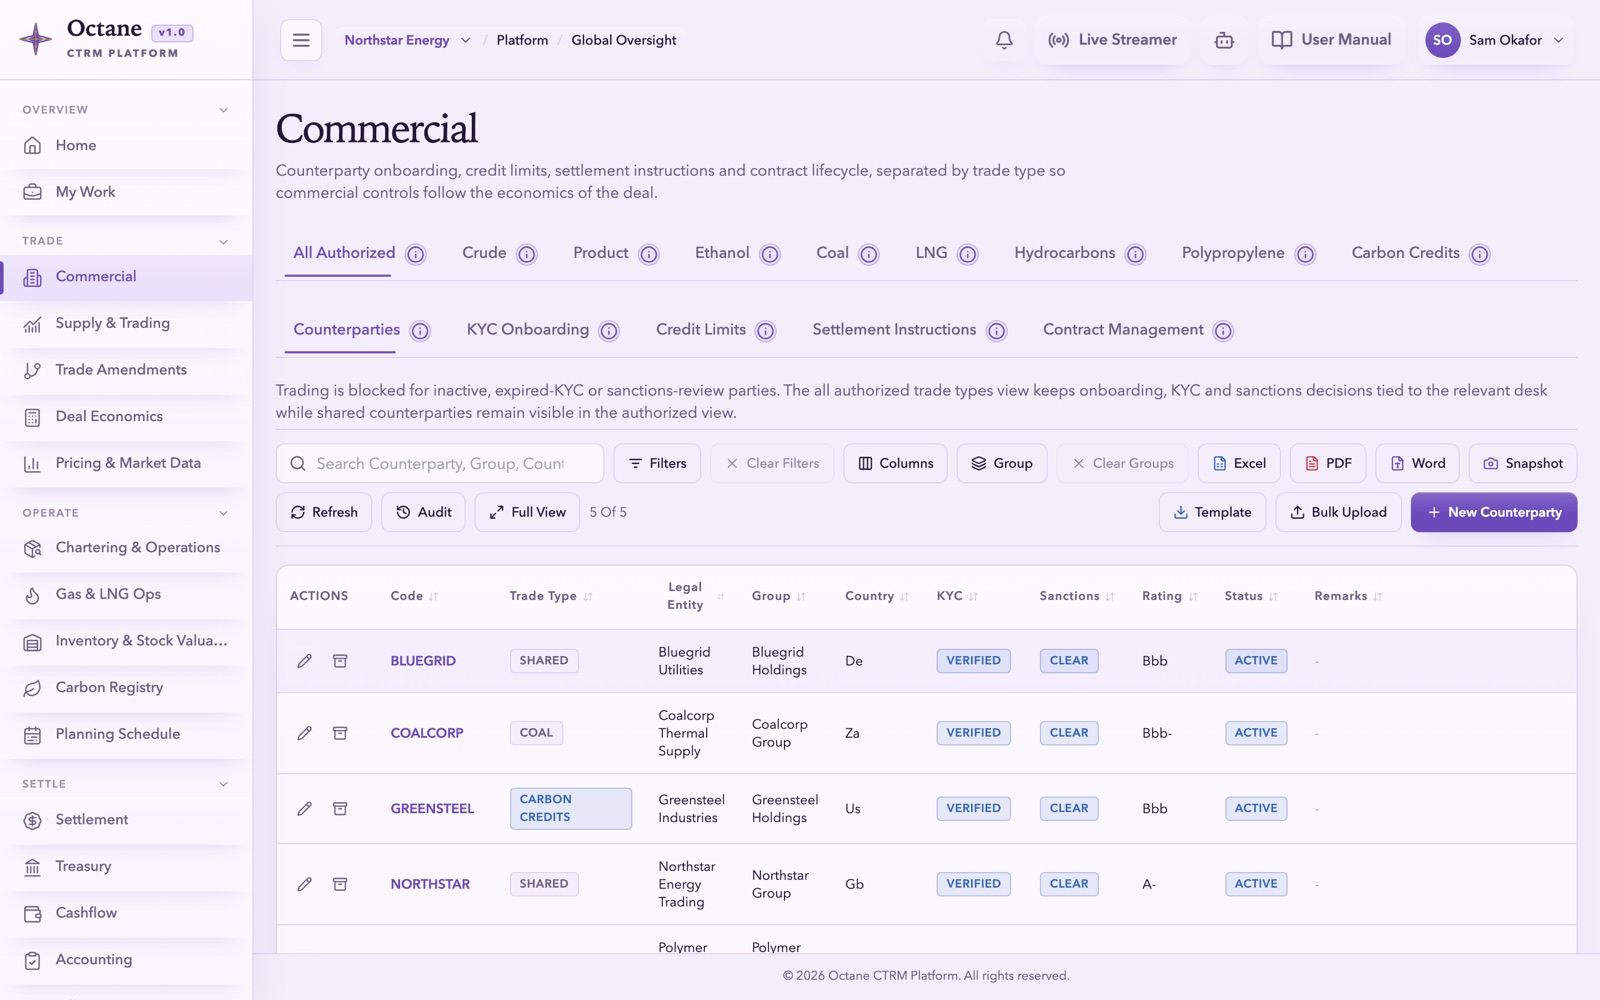Switch table to Full View

[x=527, y=512]
